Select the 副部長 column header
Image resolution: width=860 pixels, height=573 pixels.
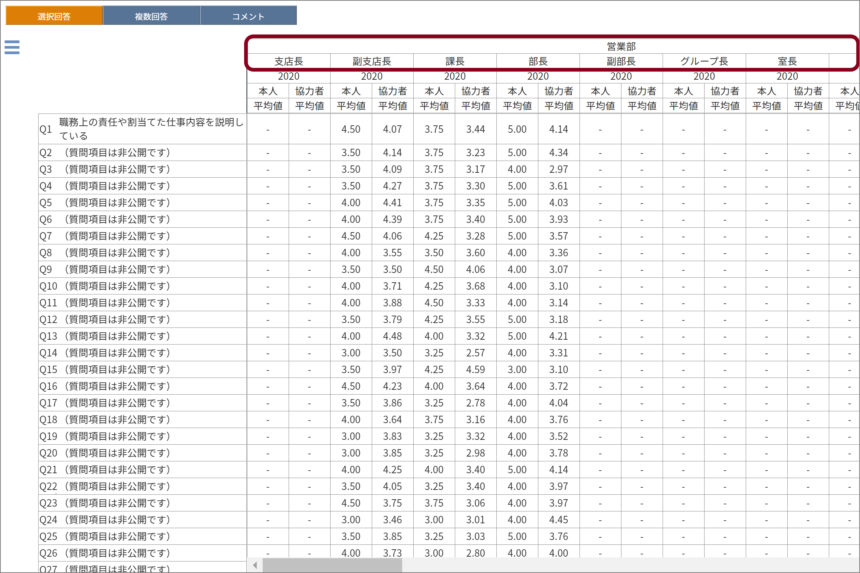point(621,61)
